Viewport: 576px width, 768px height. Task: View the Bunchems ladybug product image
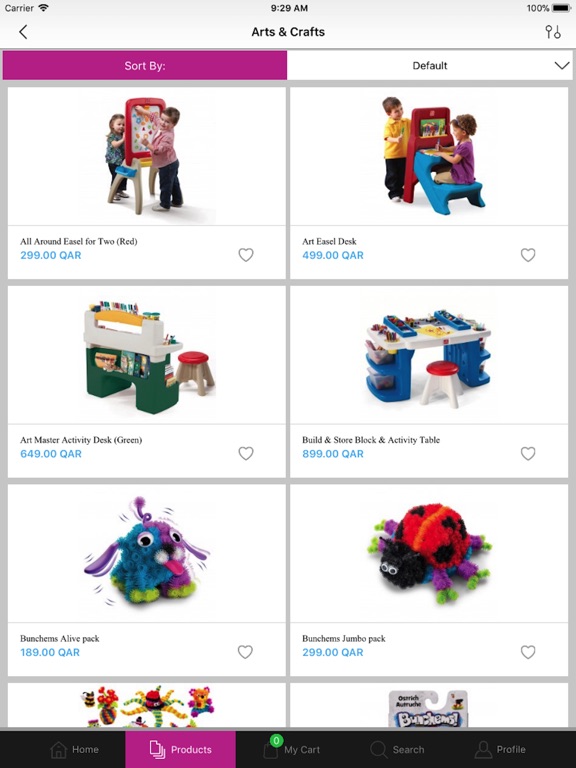coord(430,553)
